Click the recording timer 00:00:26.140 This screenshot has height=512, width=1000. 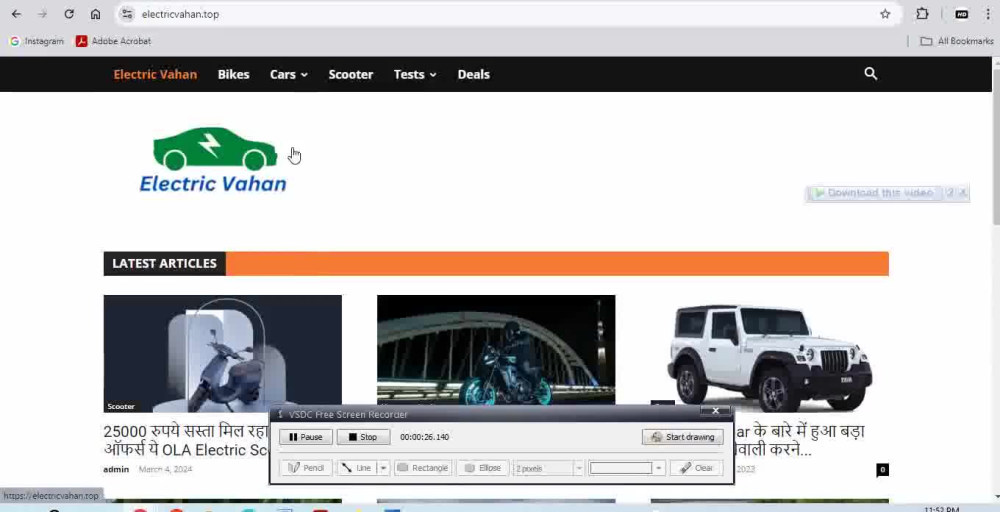[x=424, y=437]
